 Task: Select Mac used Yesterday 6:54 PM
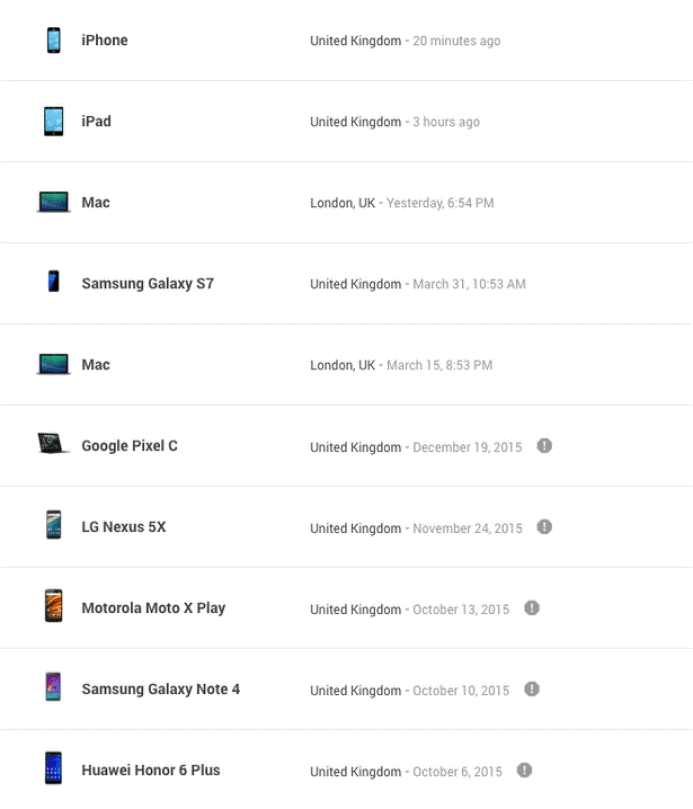(346, 202)
